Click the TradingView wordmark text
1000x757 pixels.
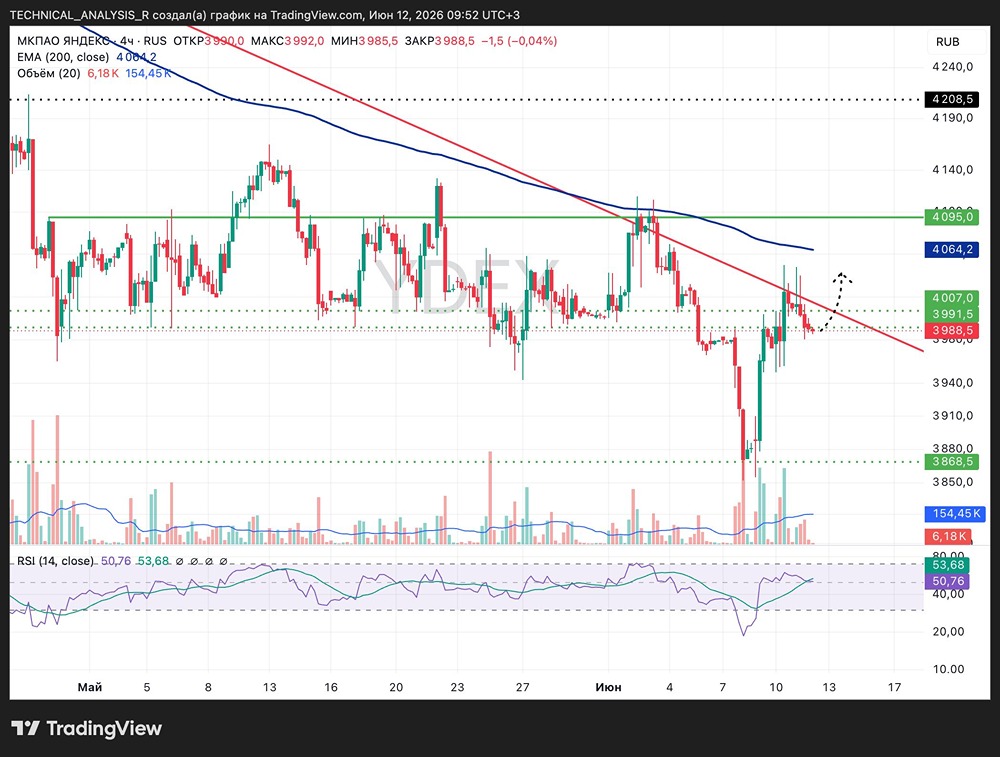point(105,728)
